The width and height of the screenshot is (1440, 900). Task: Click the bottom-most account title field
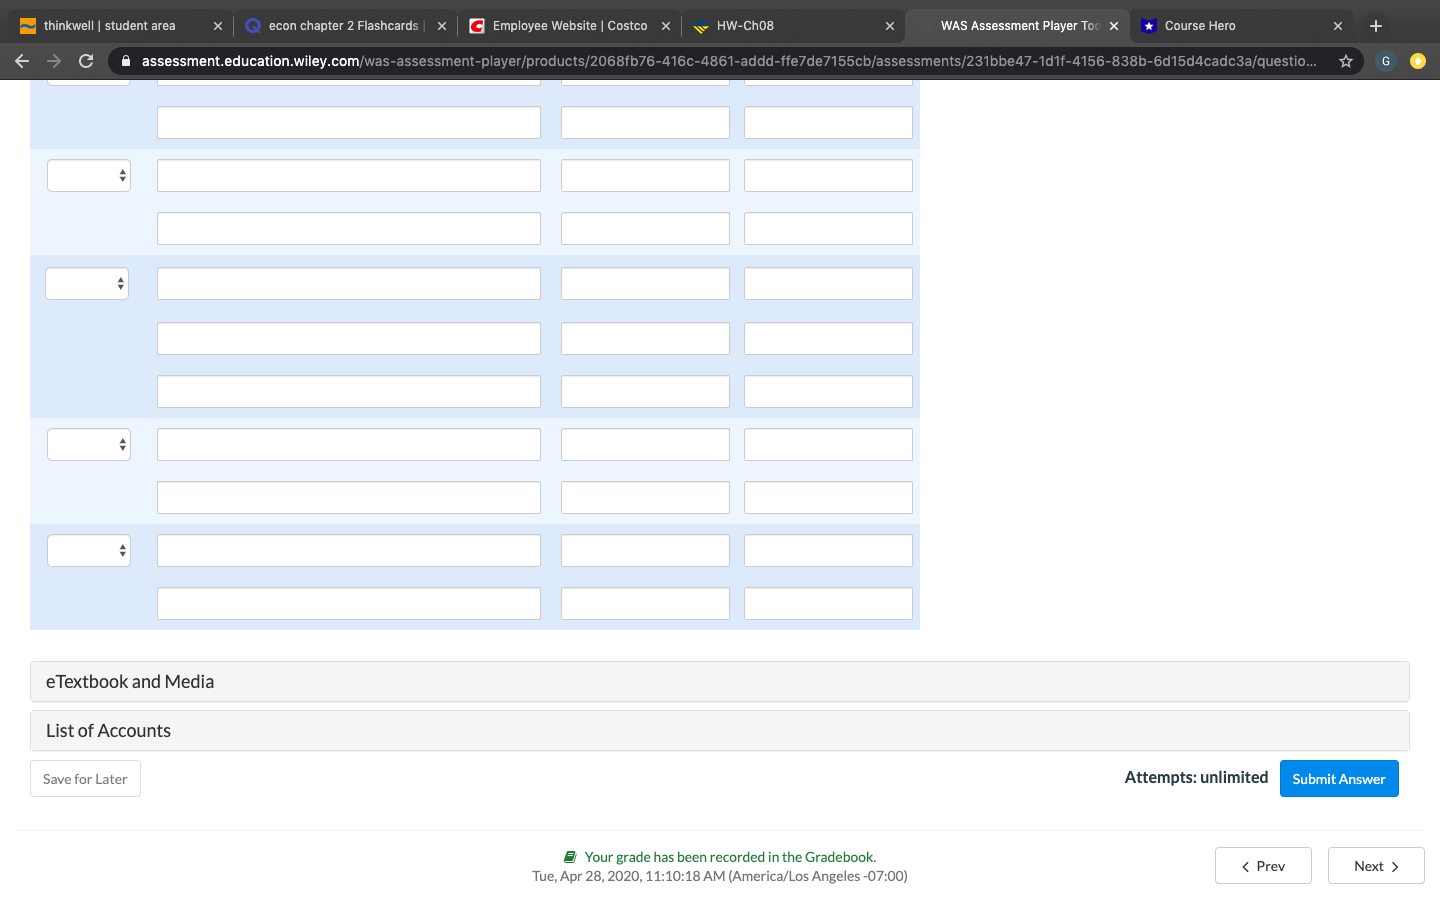pos(349,604)
